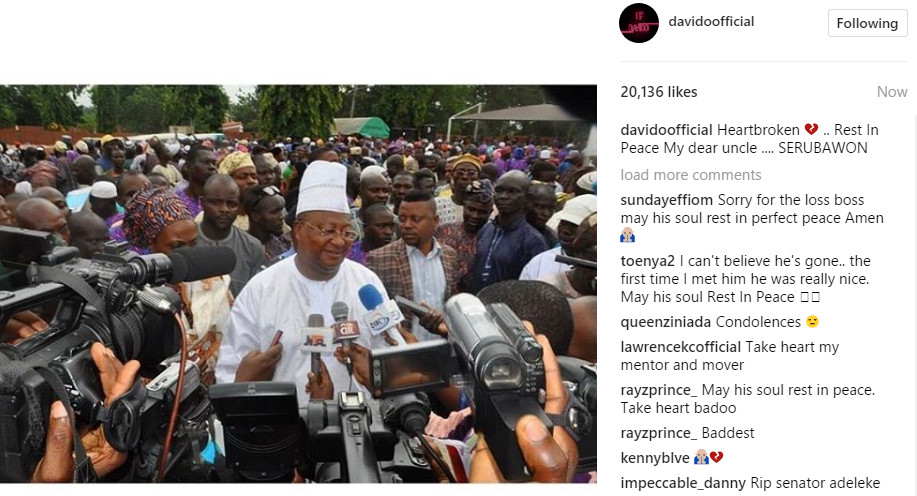Open sundayeffiom commenter profile

point(666,200)
